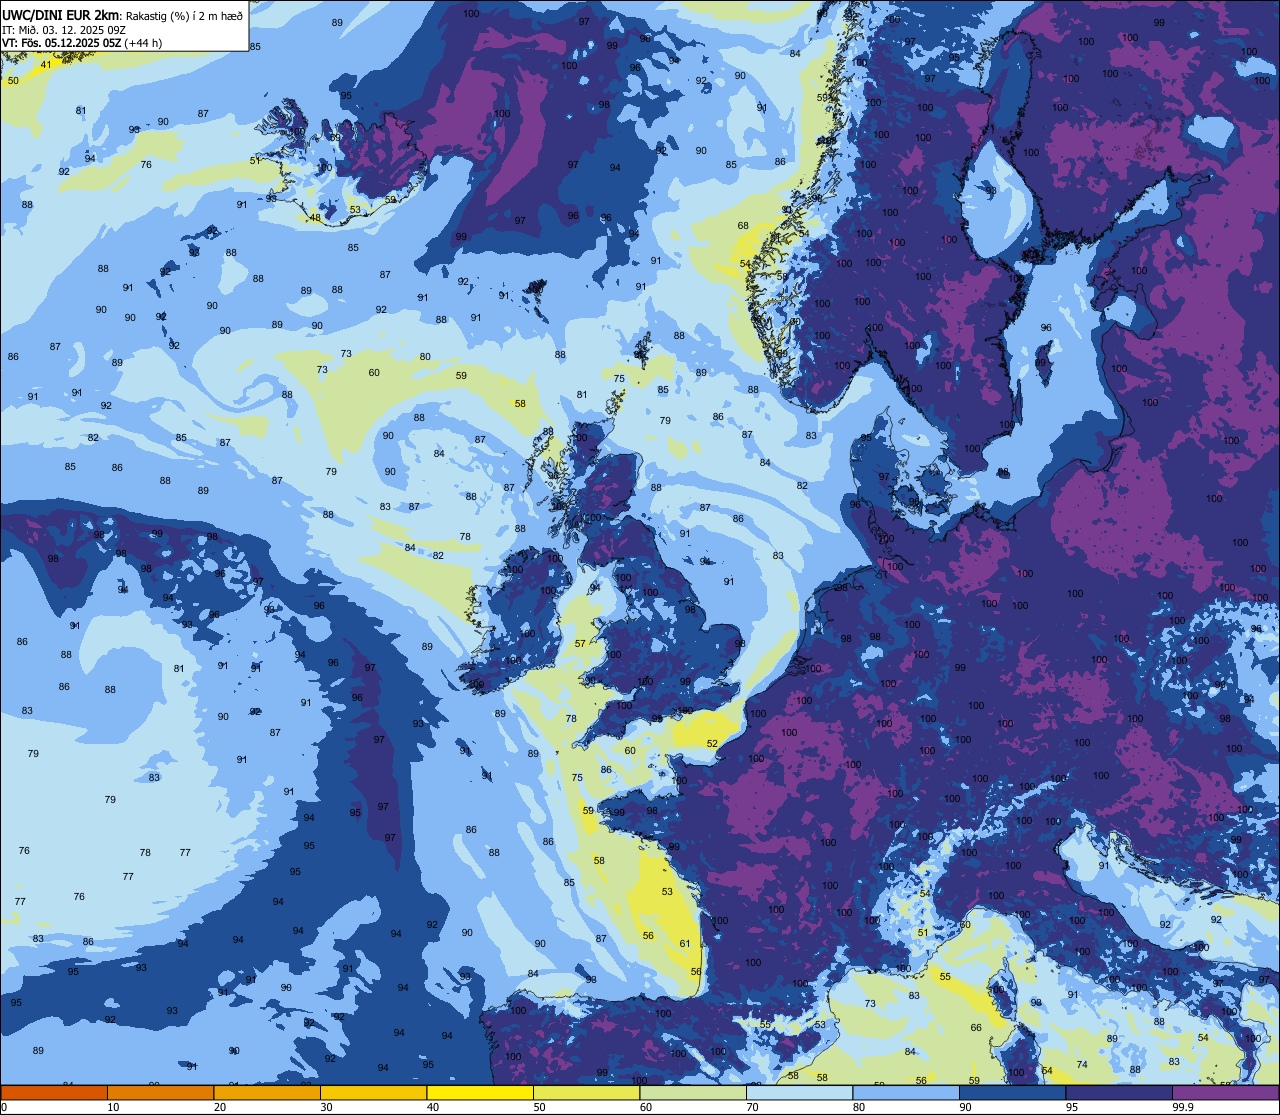Click the initial time line 'IT: Mið. 03. 12. 2025 09Z'
1280x1115 pixels.
(x=64, y=29)
